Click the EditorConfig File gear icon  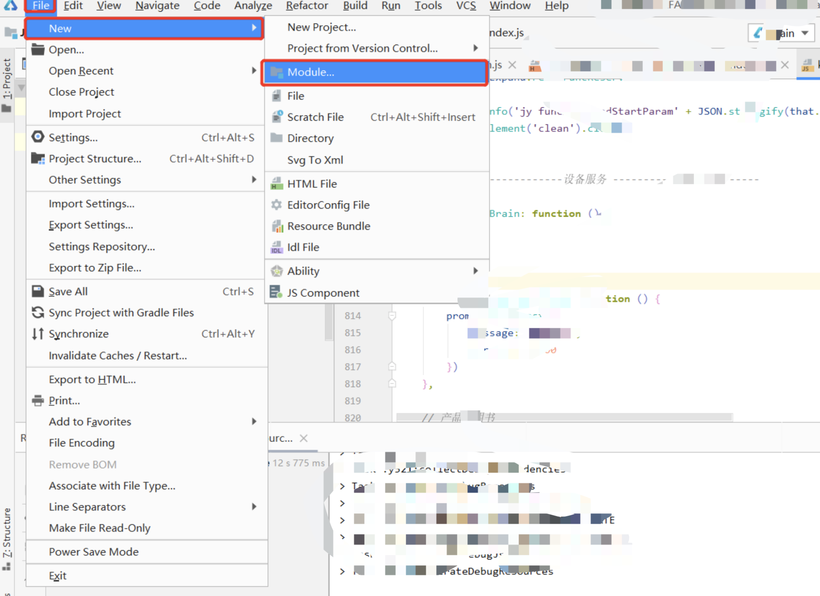tap(277, 205)
